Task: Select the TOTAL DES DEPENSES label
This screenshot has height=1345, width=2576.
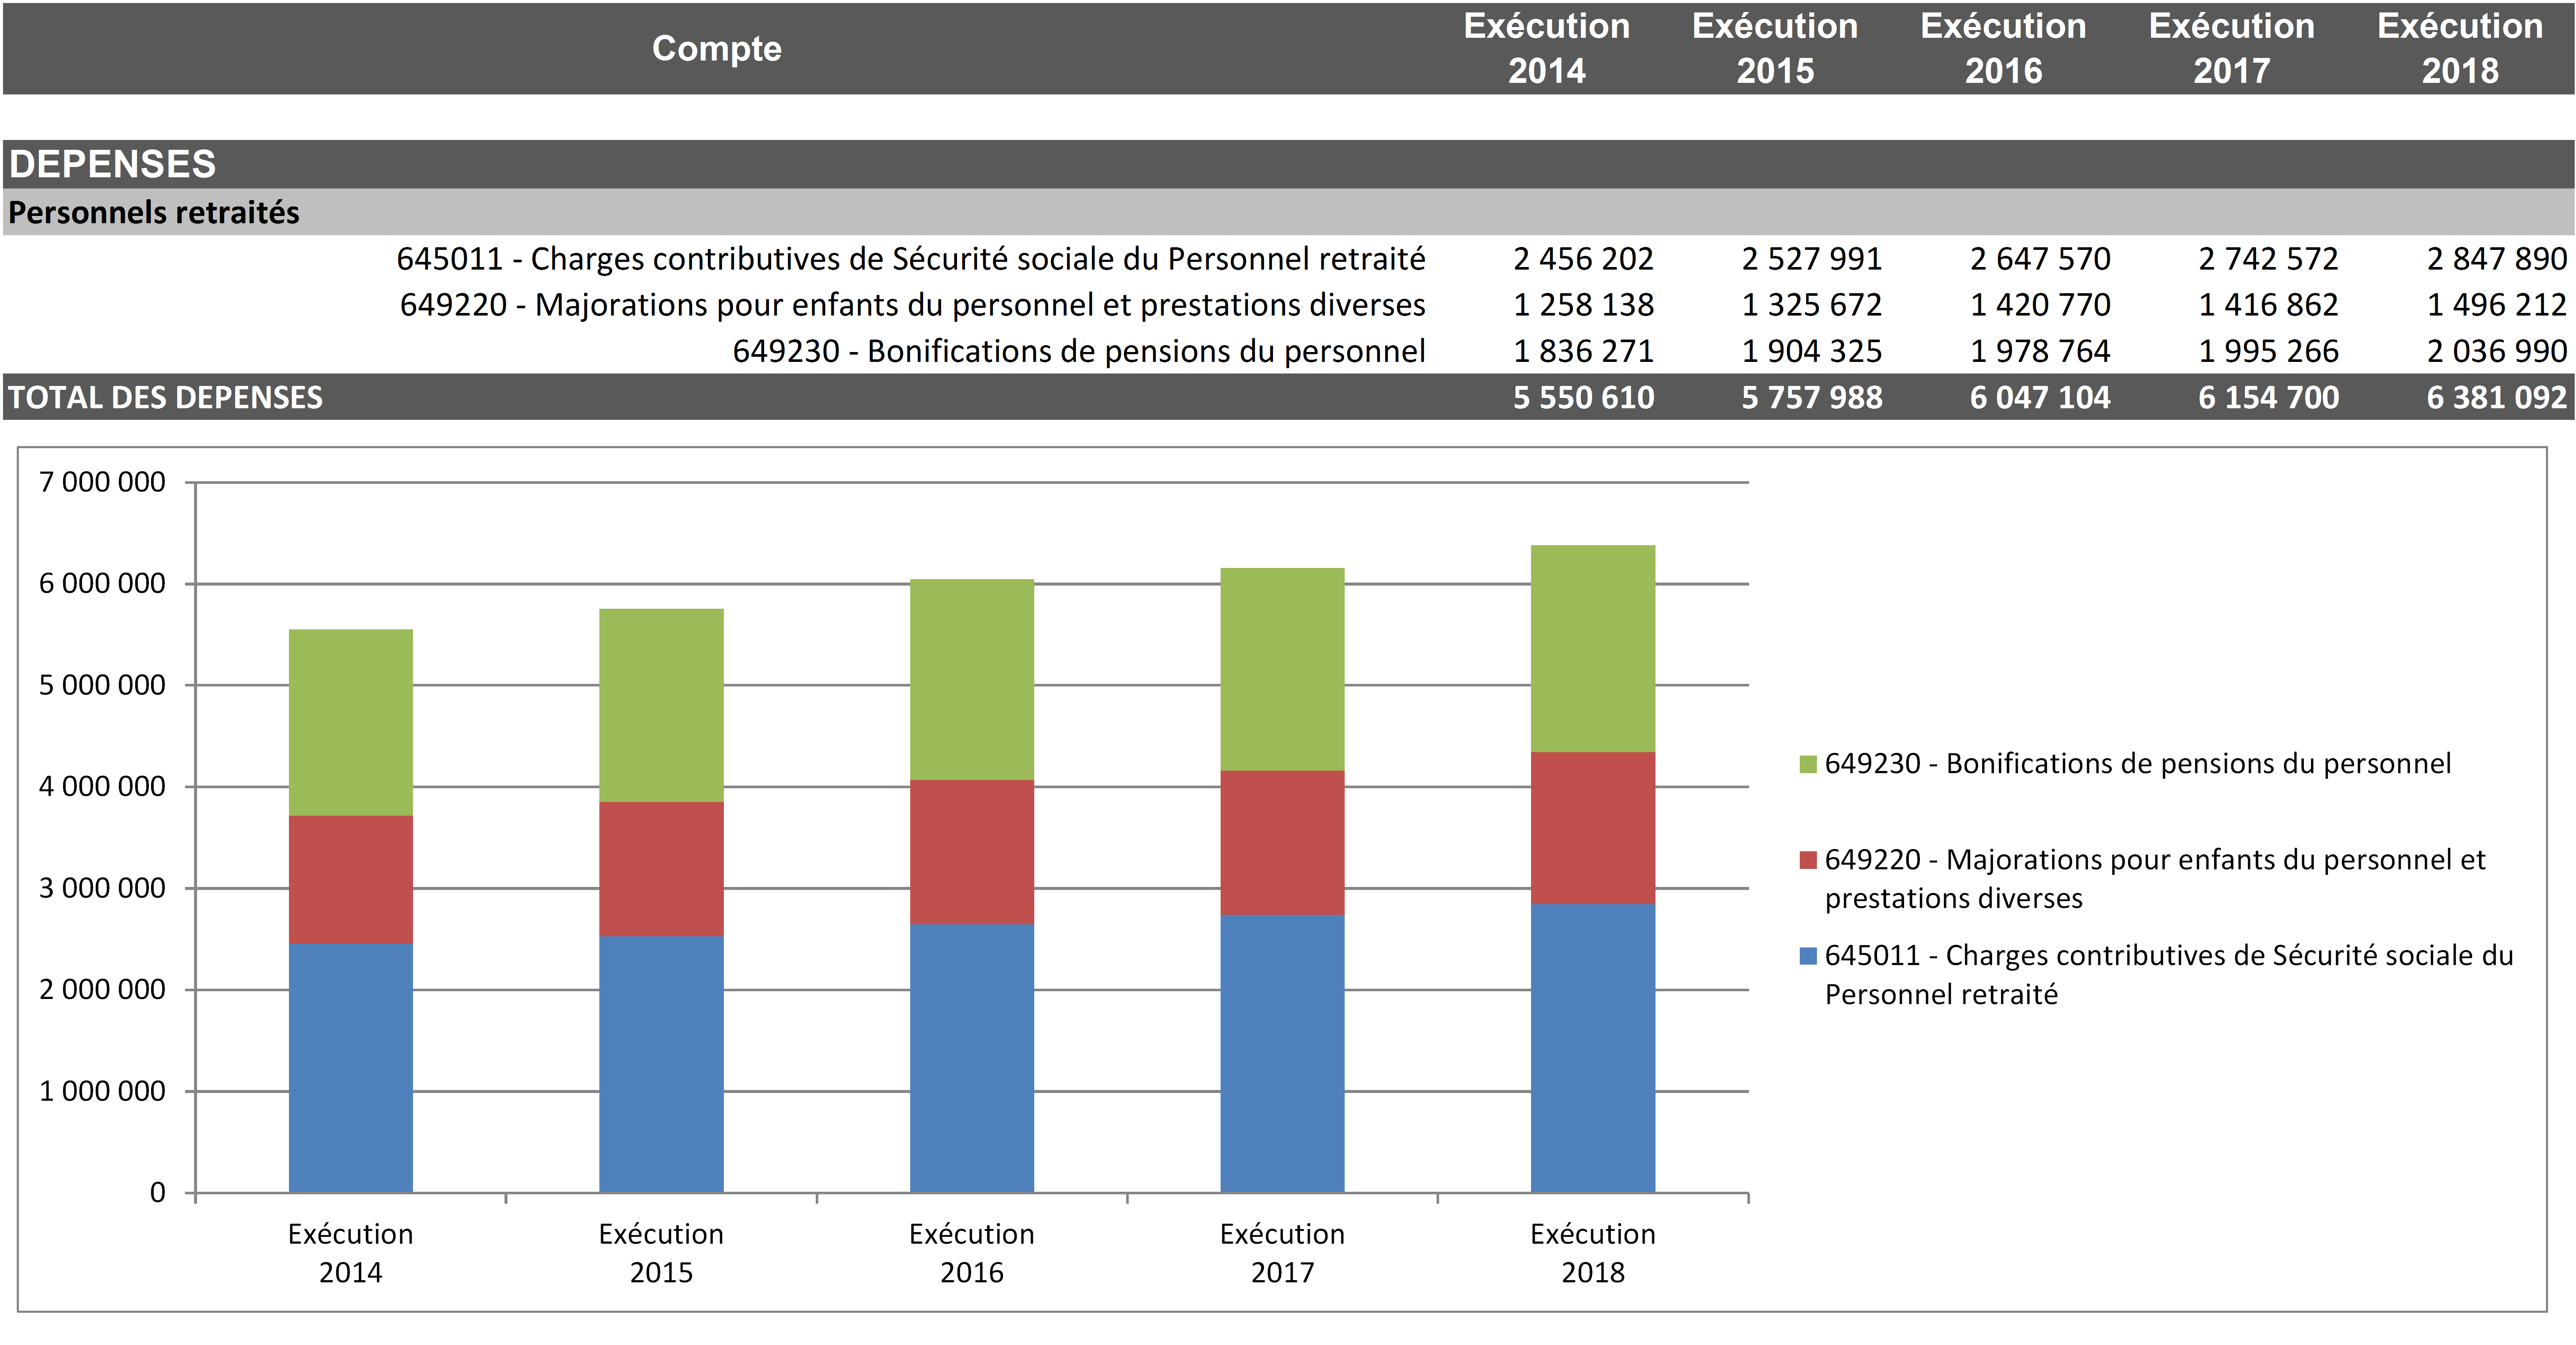Action: tap(166, 398)
